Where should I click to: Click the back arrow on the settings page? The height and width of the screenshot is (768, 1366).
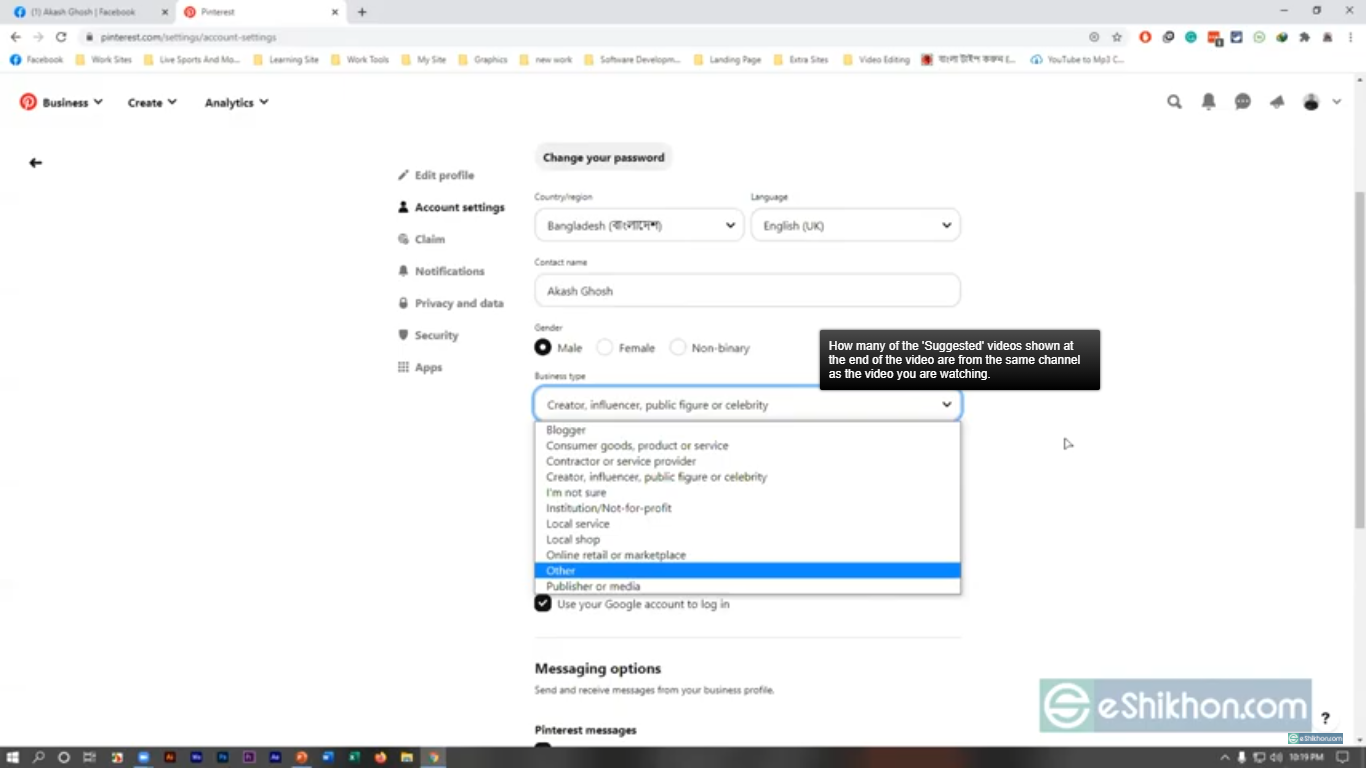35,162
